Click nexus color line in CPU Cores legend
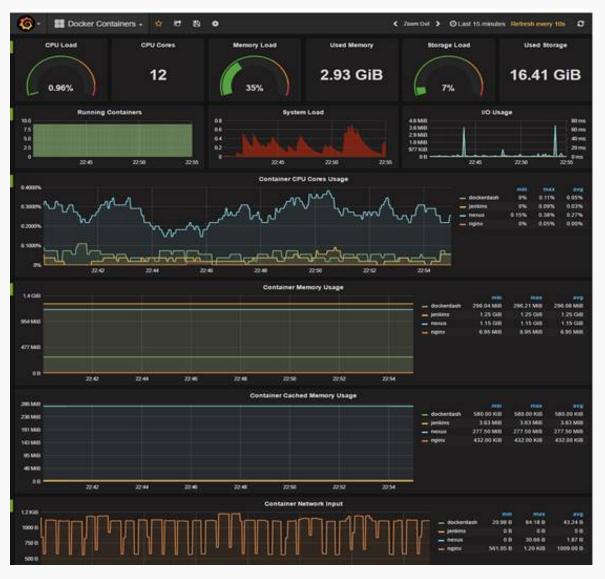The height and width of the screenshot is (579, 605). coord(463,215)
